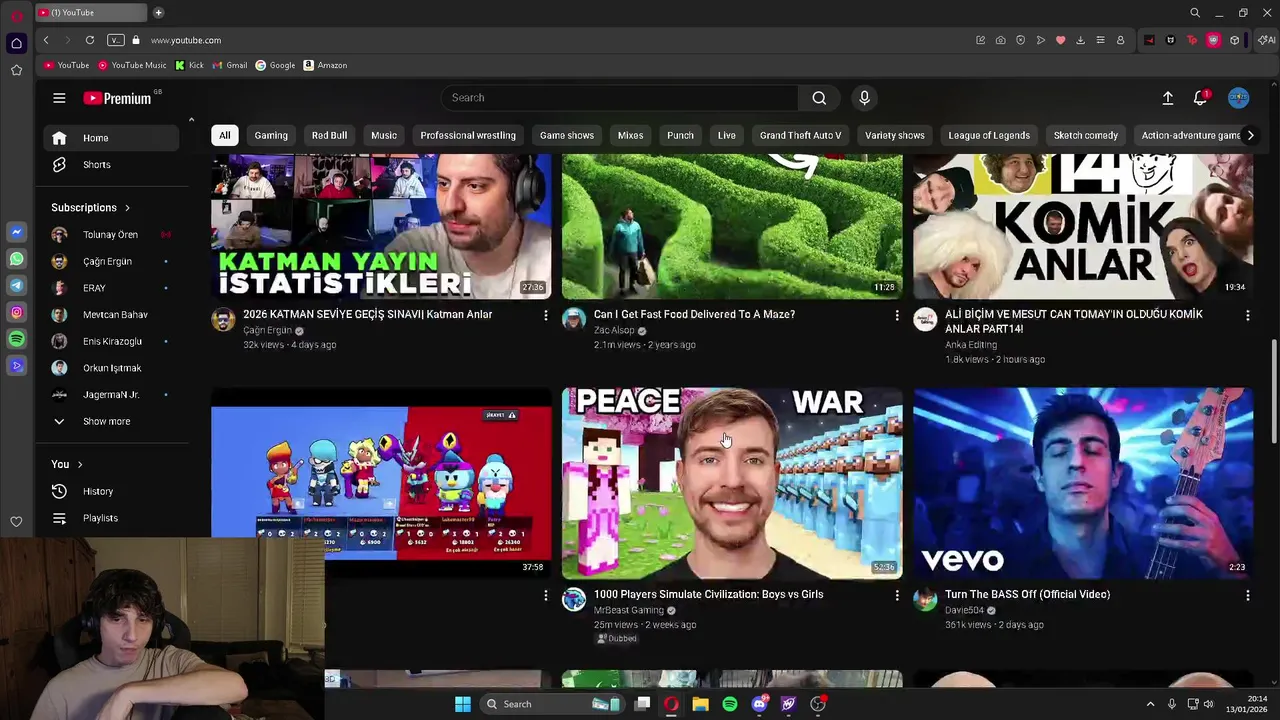Play the hedge maze video thumbnail
Viewport: 1280px width, 720px height.
tap(732, 227)
